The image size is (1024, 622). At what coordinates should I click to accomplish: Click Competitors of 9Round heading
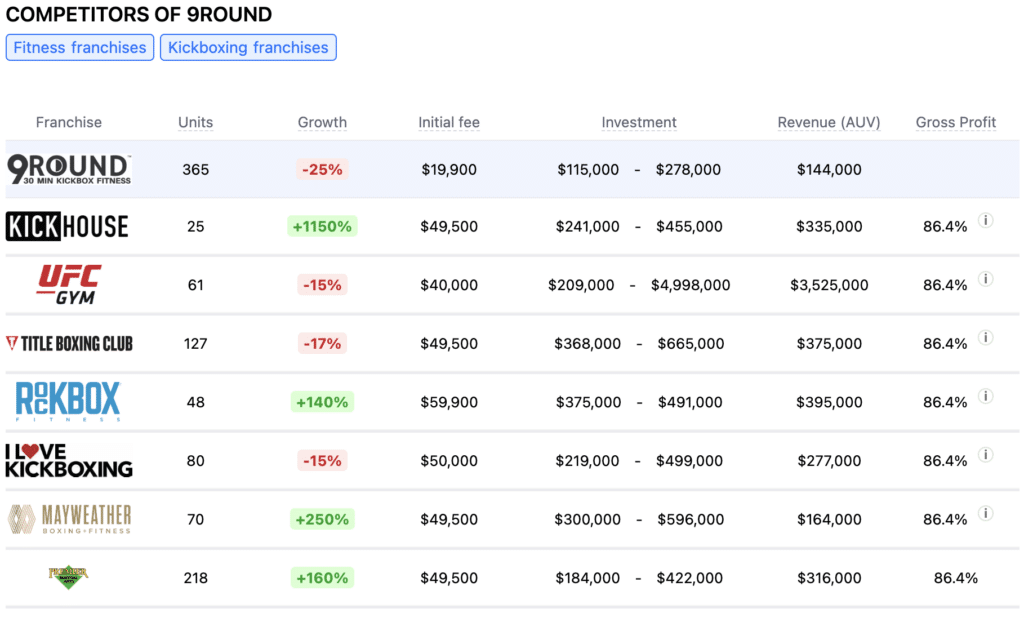(x=139, y=14)
